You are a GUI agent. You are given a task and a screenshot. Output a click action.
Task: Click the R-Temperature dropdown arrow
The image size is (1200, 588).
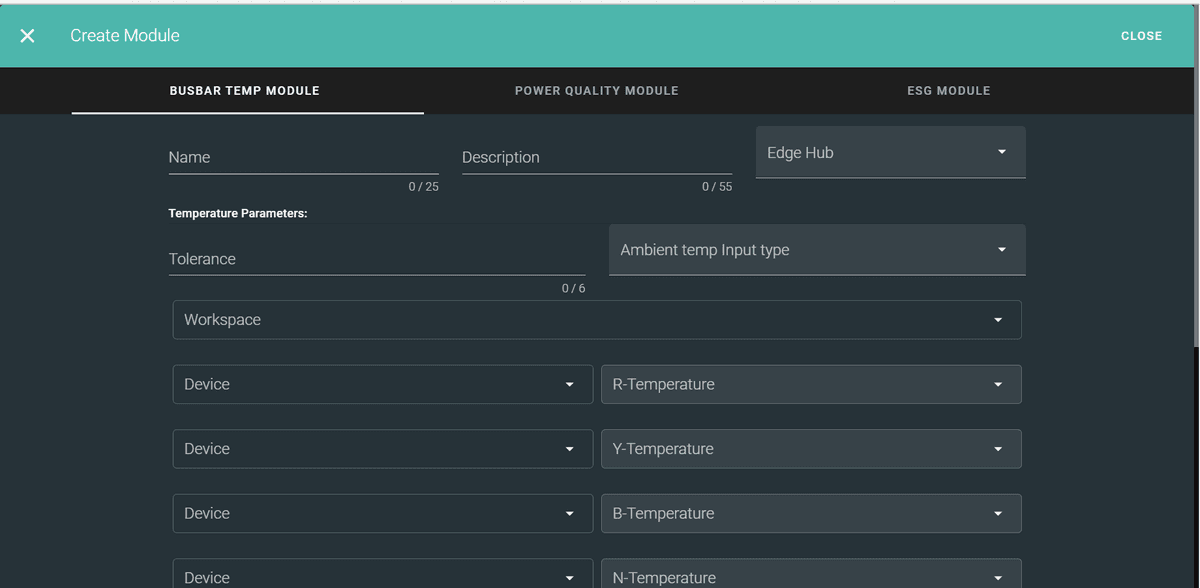click(x=997, y=384)
